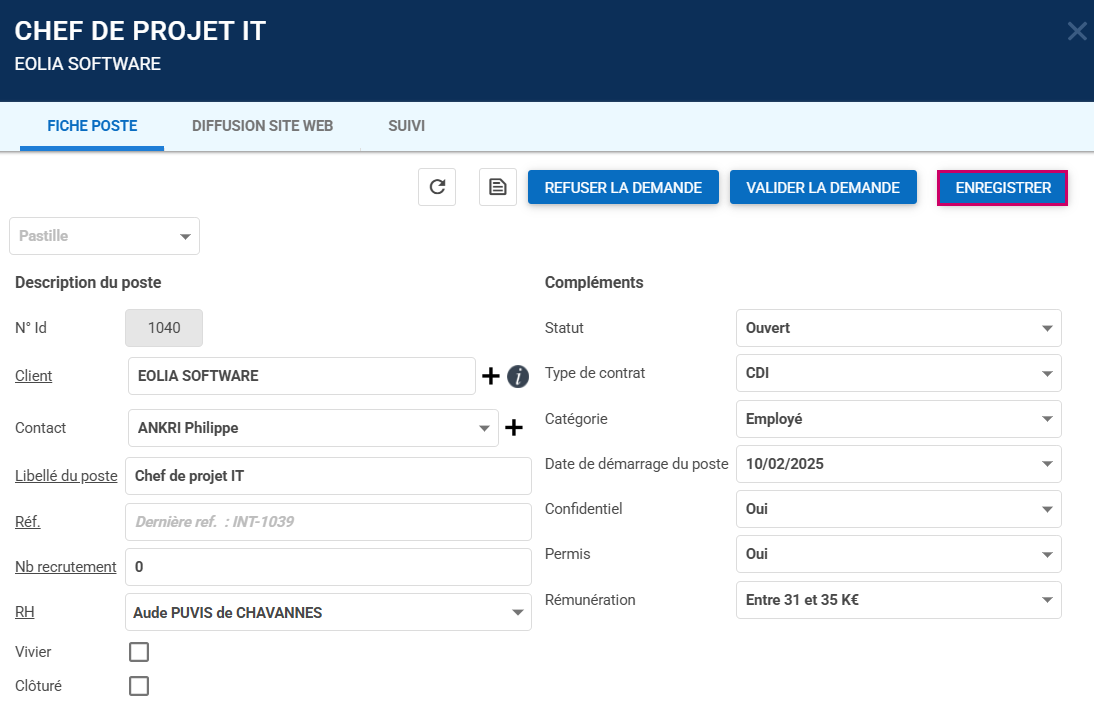The image size is (1094, 705).
Task: Open the document notes icon button
Action: (498, 187)
